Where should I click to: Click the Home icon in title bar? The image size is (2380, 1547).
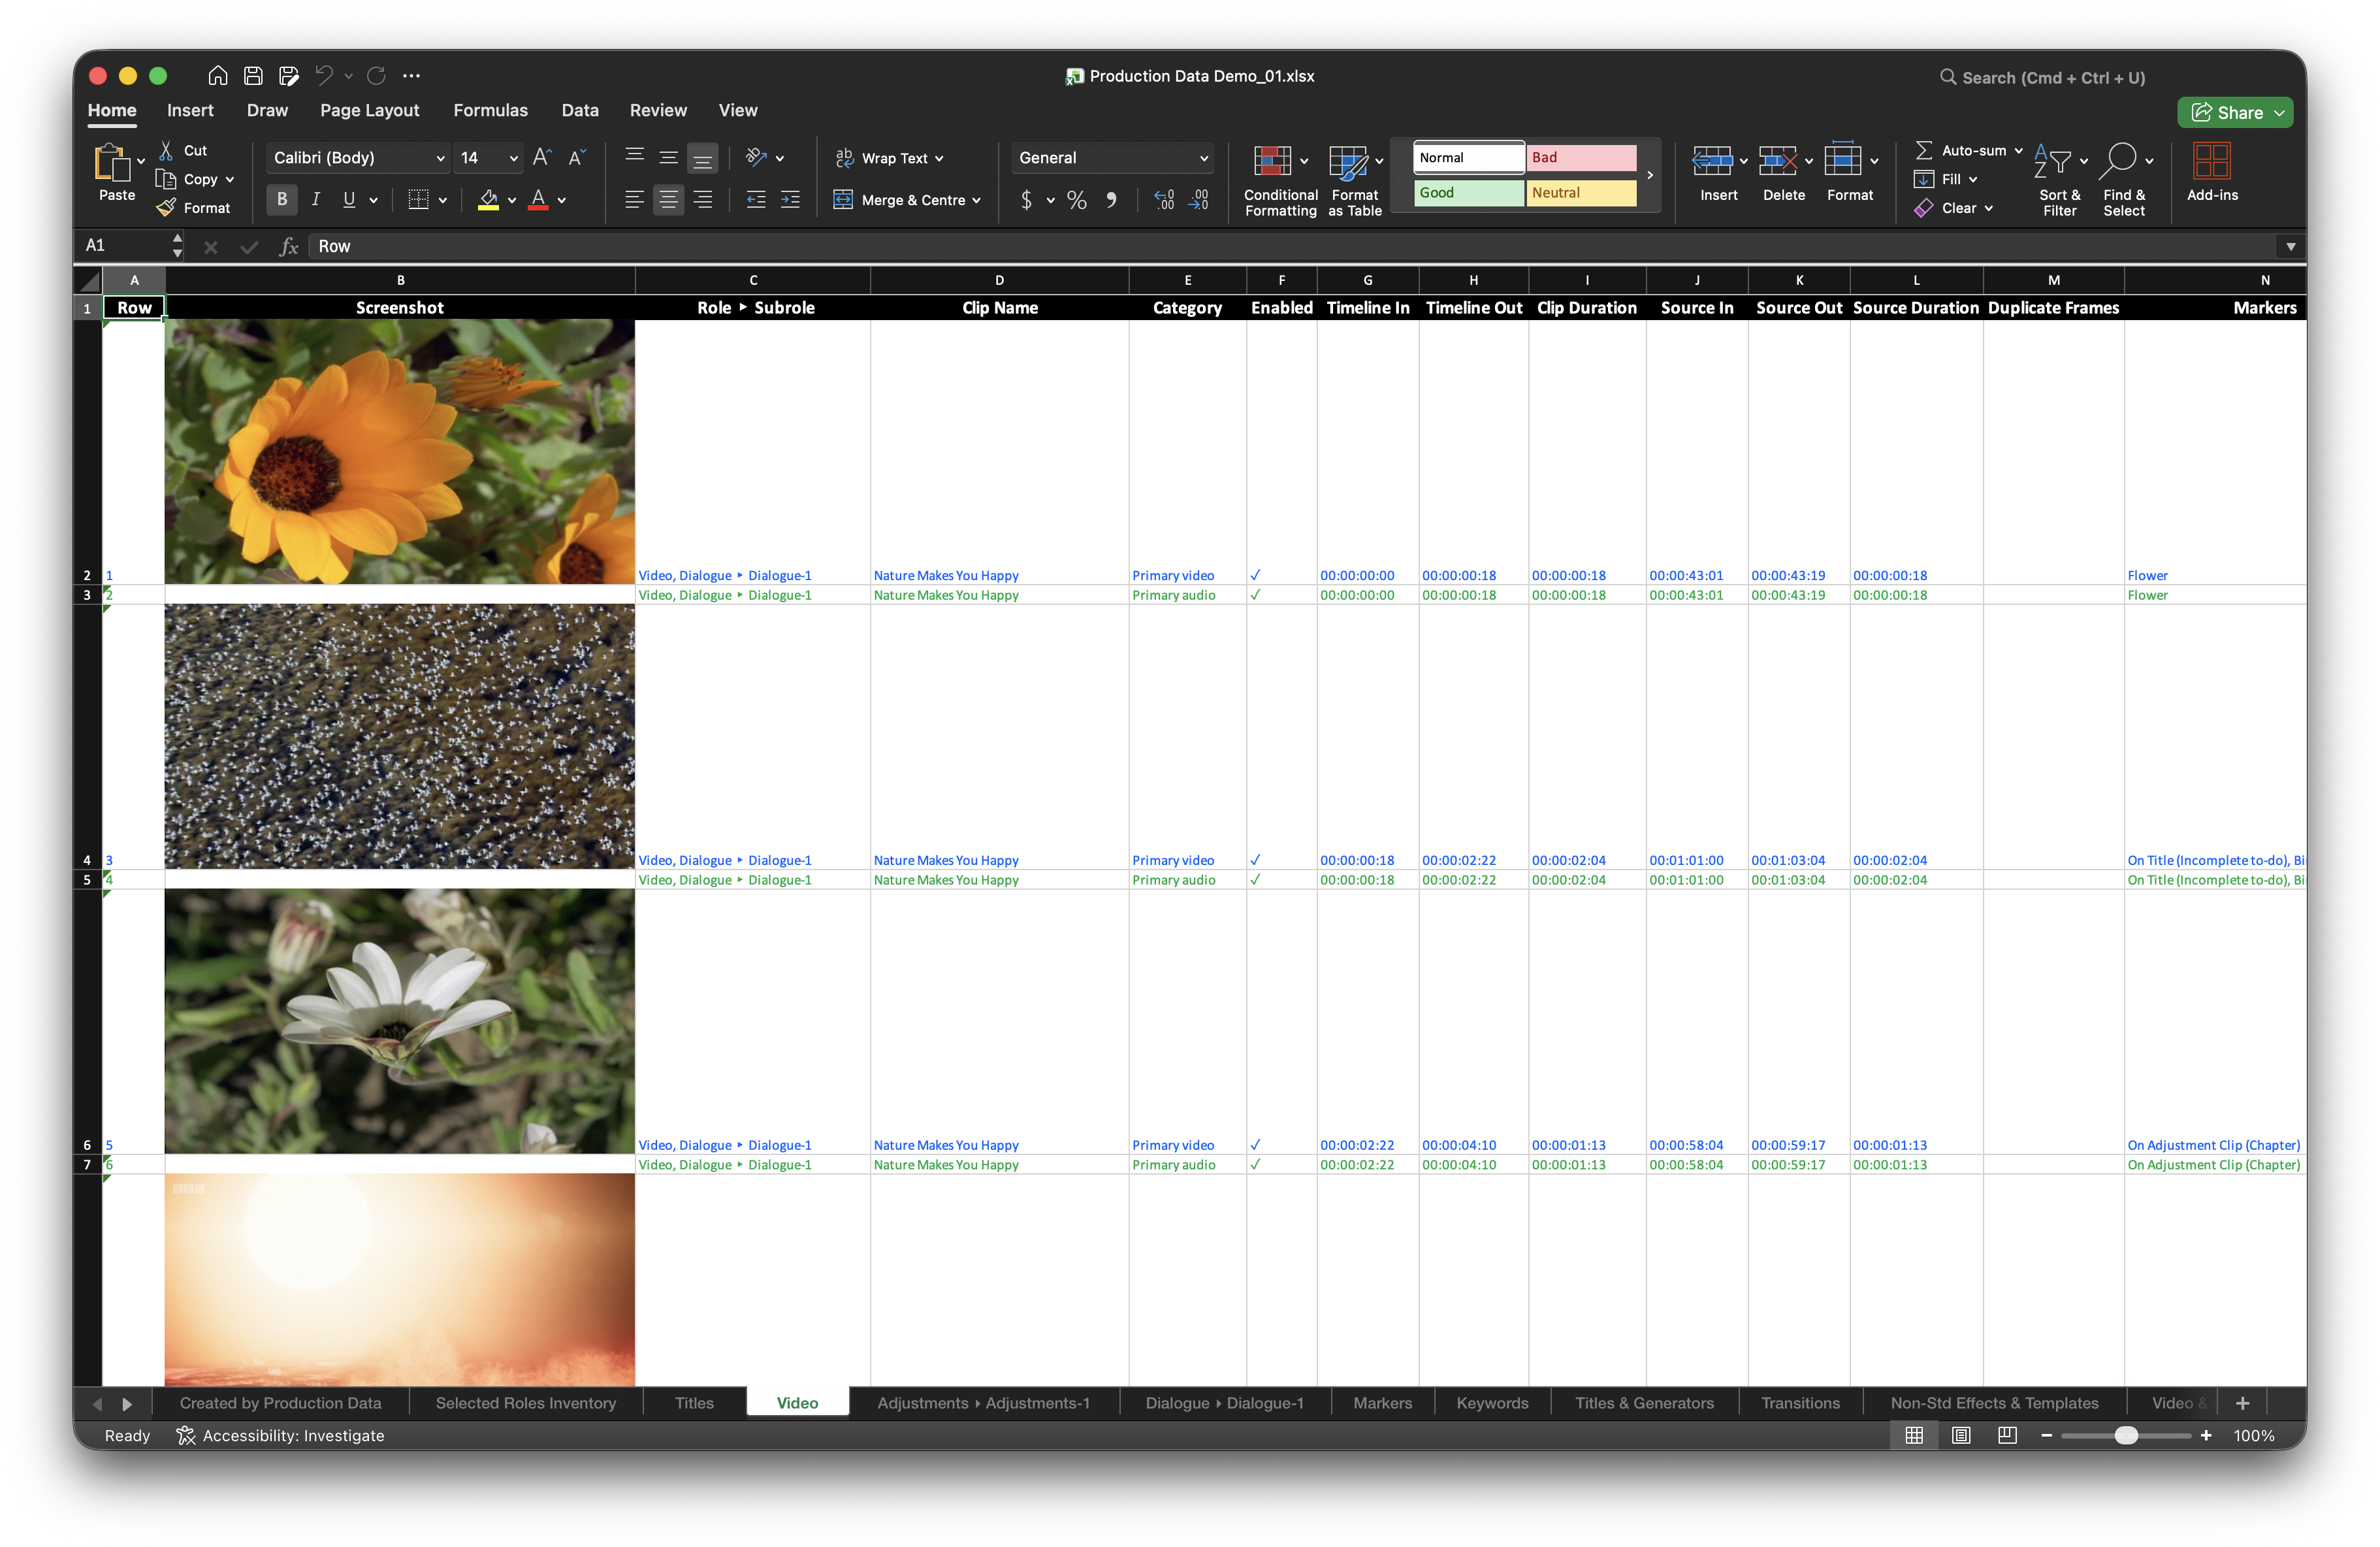[x=217, y=76]
